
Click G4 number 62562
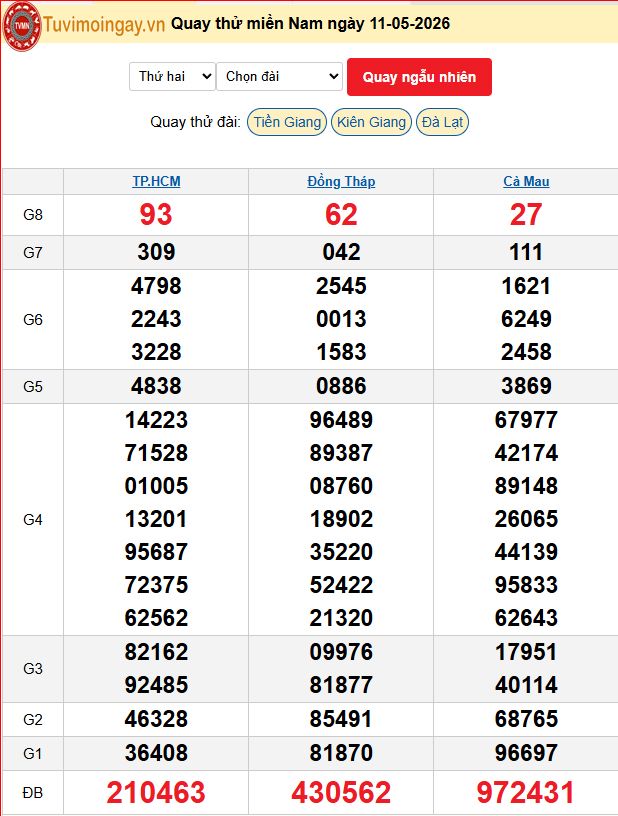tap(156, 618)
